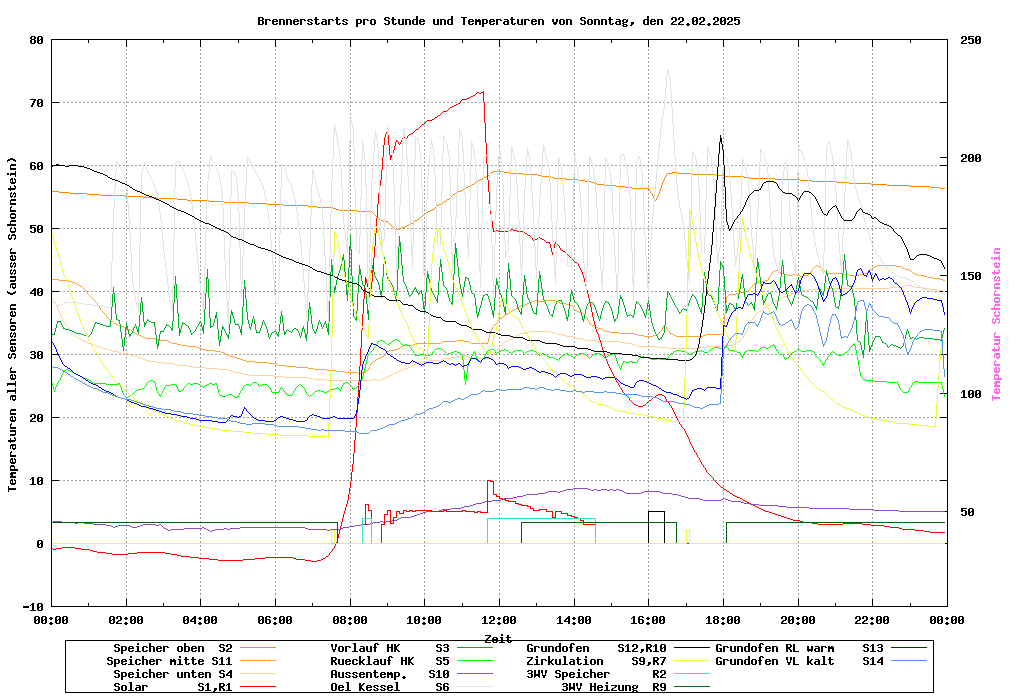
Task: Select Zirkulation S9,R7 in the legend
Action: click(x=596, y=661)
